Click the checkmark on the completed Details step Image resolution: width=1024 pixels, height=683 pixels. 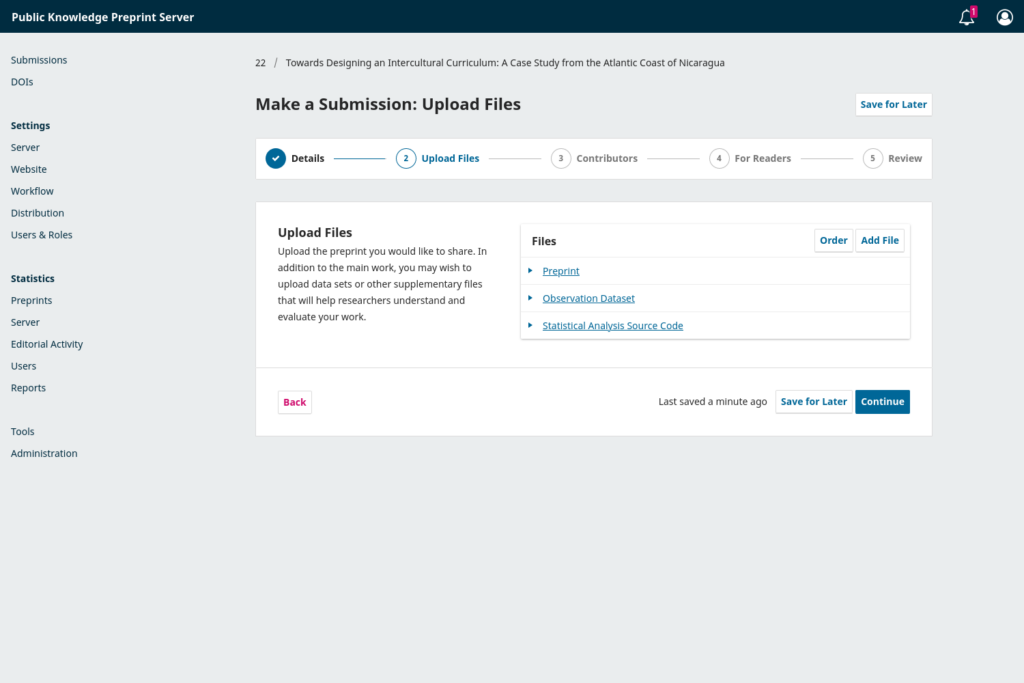pos(275,158)
